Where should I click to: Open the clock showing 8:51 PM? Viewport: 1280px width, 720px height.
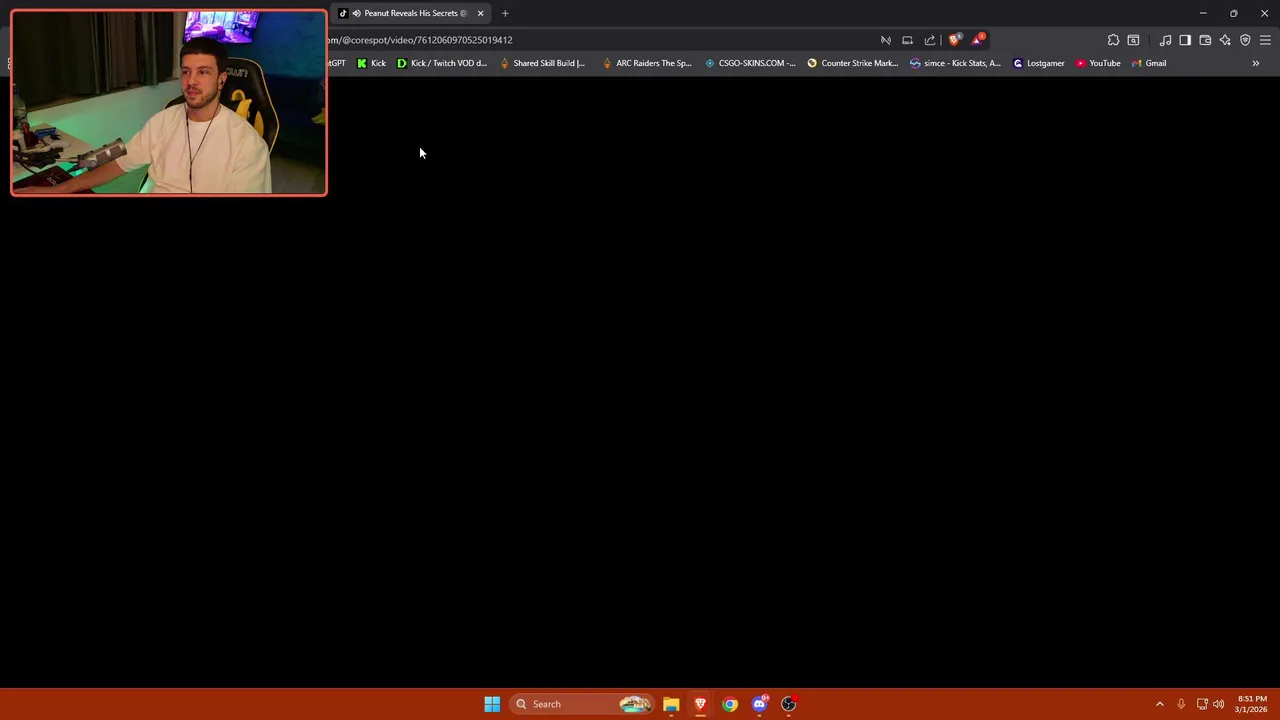[x=1252, y=704]
